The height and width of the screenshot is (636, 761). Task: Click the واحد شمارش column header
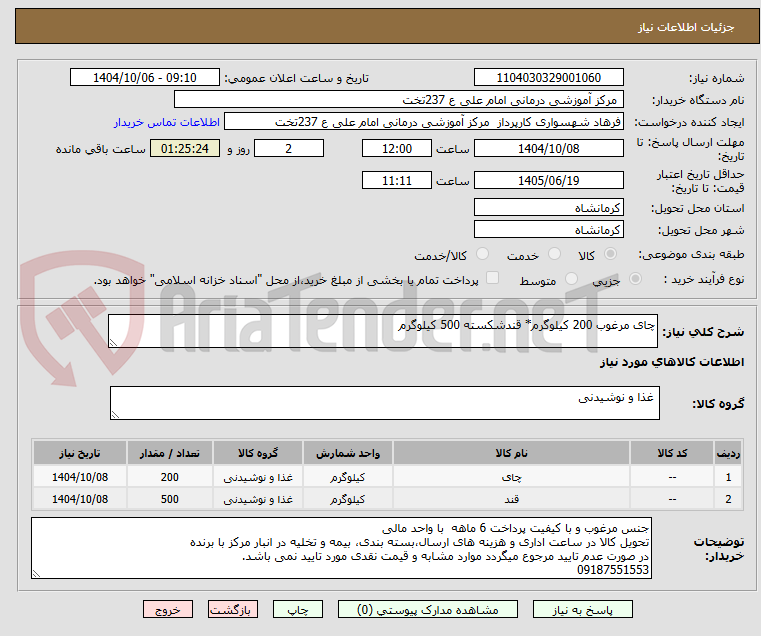[x=348, y=453]
